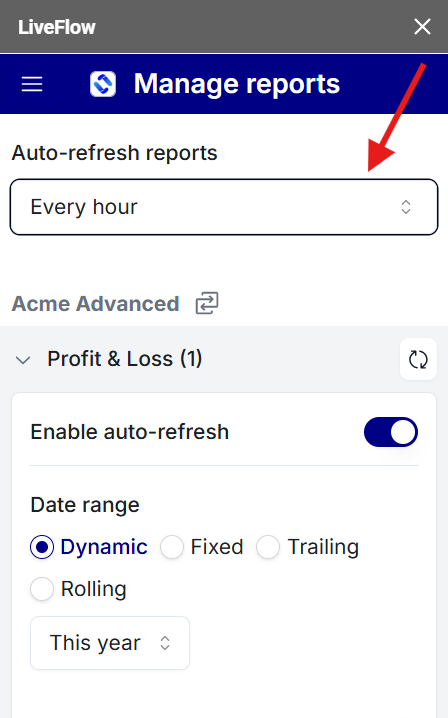Click the Auto-refresh reports label
448x718 pixels.
tap(115, 153)
